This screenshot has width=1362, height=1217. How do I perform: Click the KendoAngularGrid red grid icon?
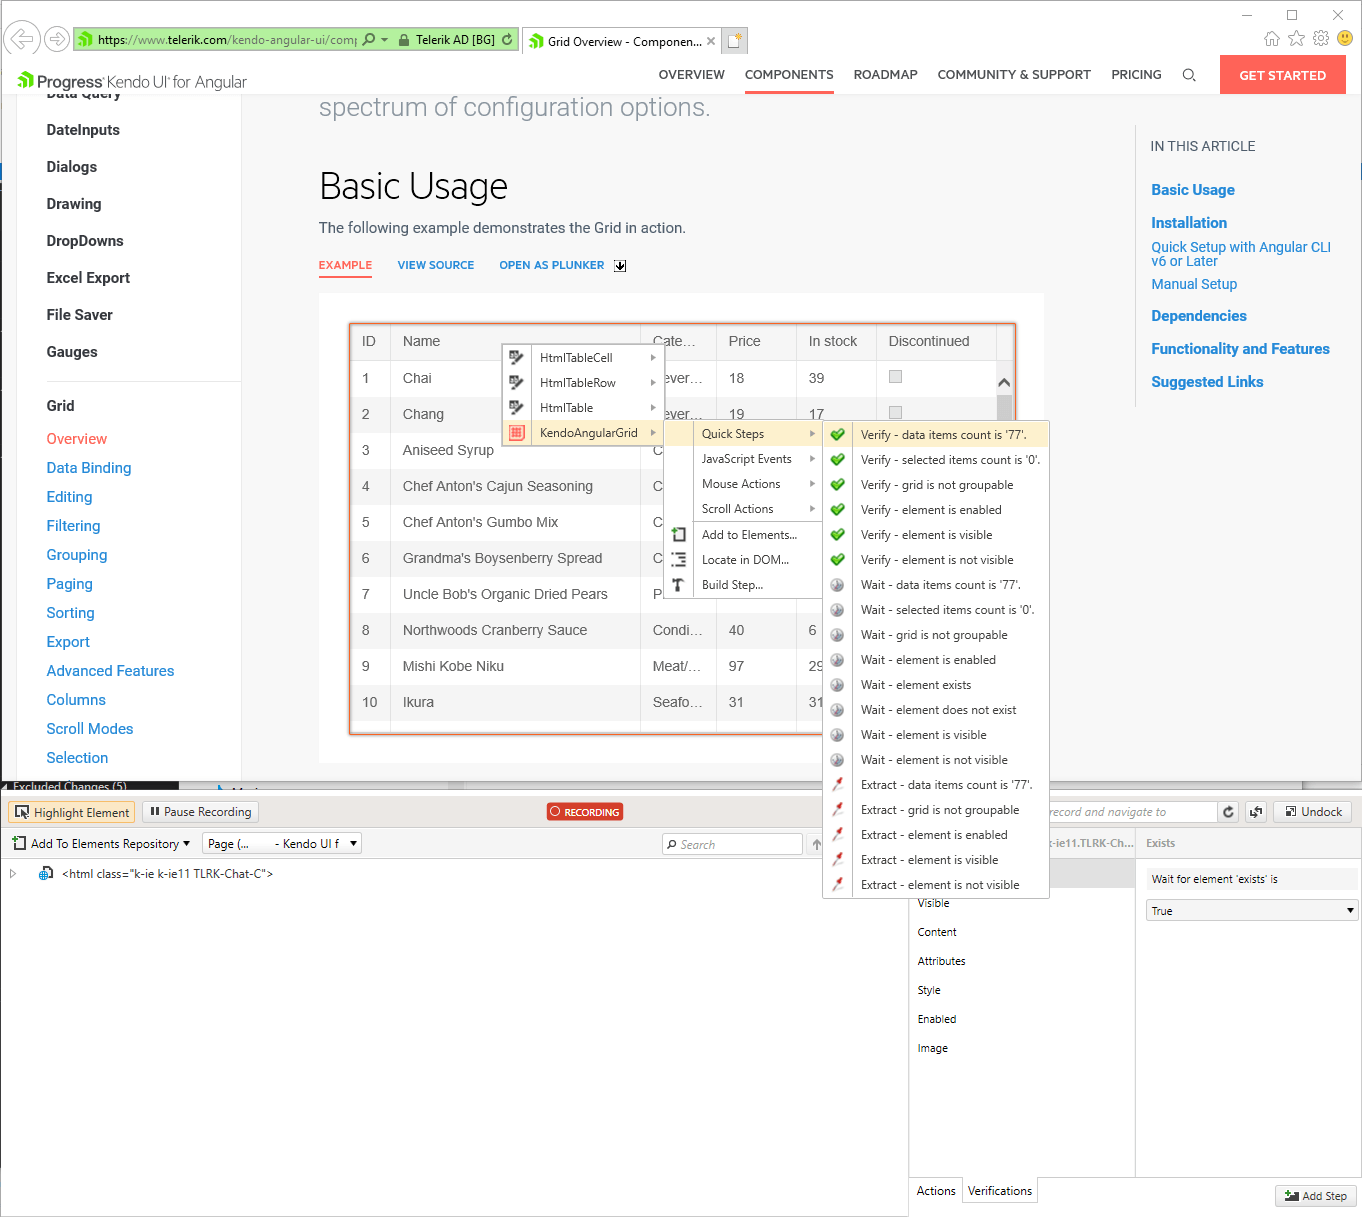[x=516, y=433]
